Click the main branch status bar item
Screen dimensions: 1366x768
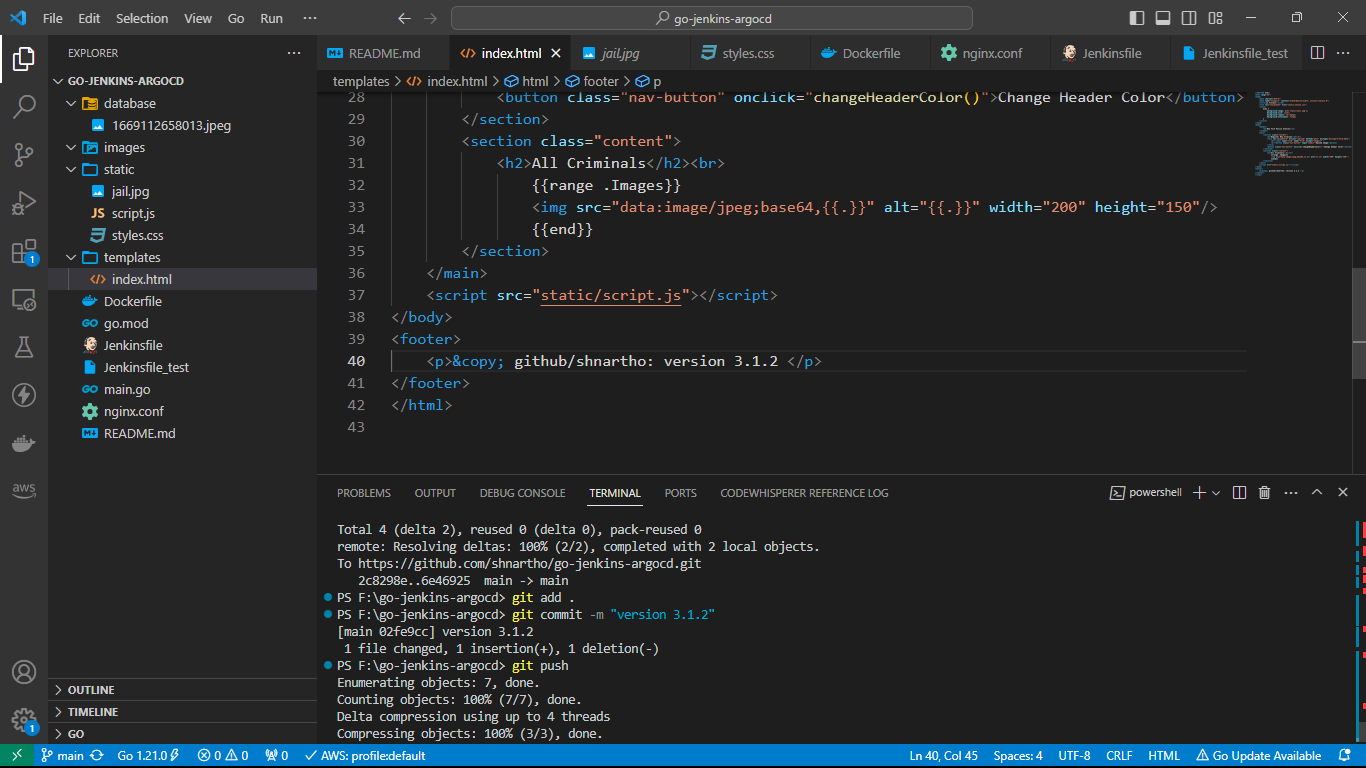coord(62,755)
